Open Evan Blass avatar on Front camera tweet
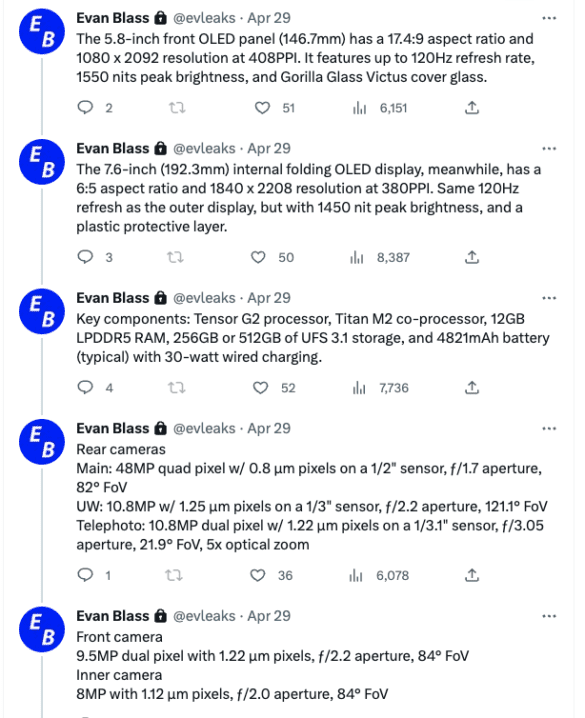 42,630
